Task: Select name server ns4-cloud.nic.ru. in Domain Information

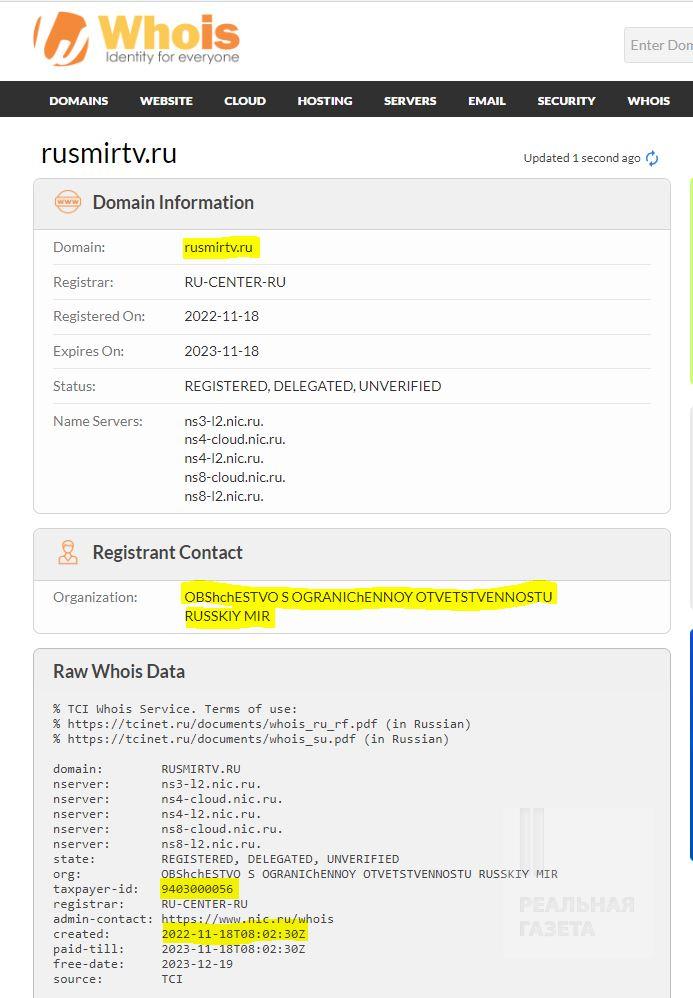Action: pos(235,439)
